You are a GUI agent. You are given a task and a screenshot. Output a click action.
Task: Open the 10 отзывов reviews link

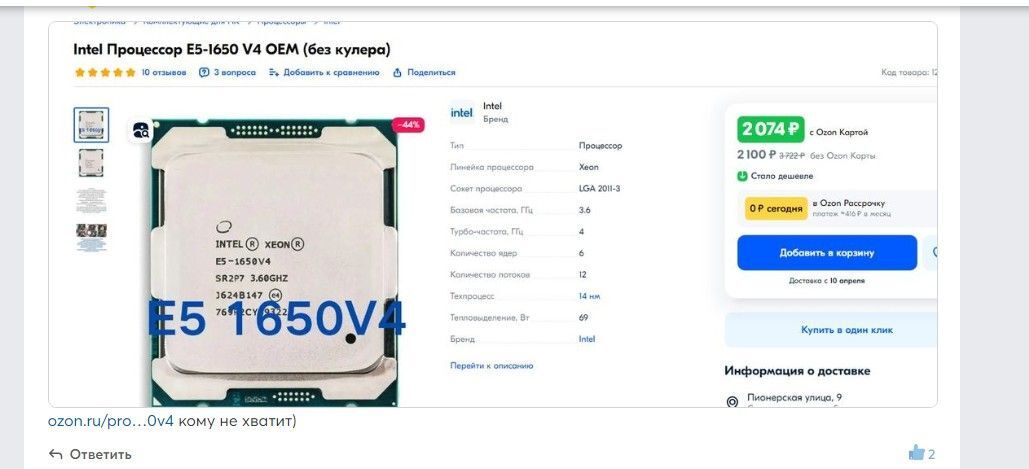[164, 72]
